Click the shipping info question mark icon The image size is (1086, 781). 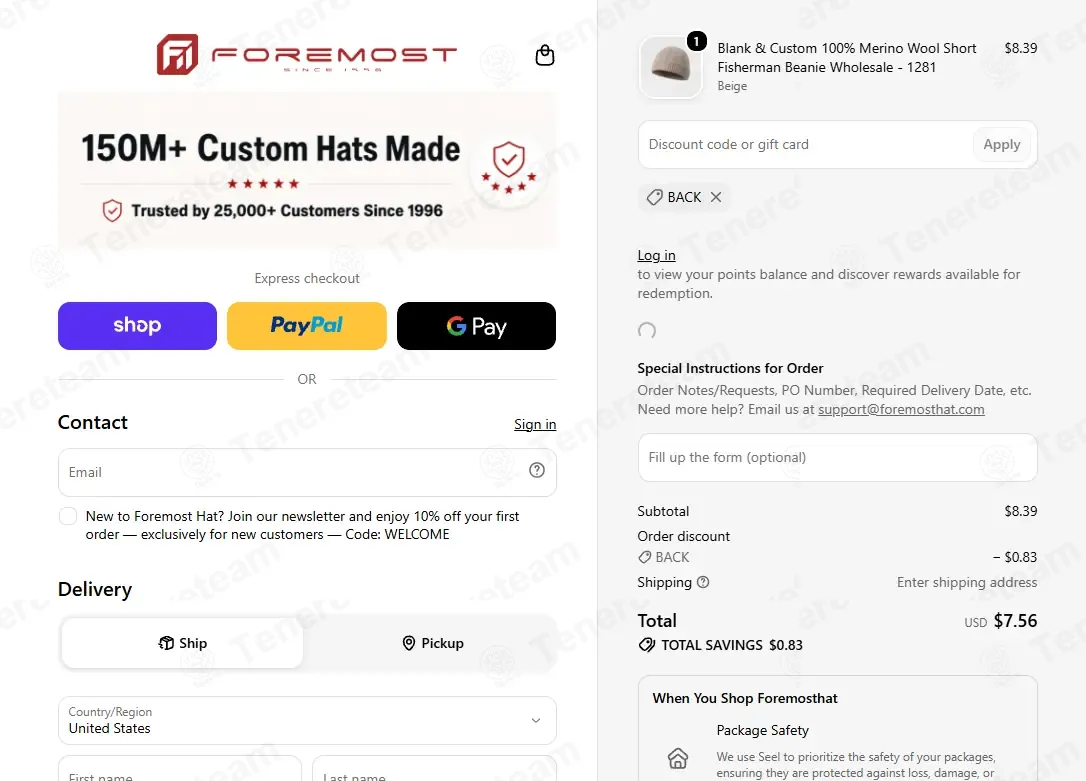pos(703,582)
